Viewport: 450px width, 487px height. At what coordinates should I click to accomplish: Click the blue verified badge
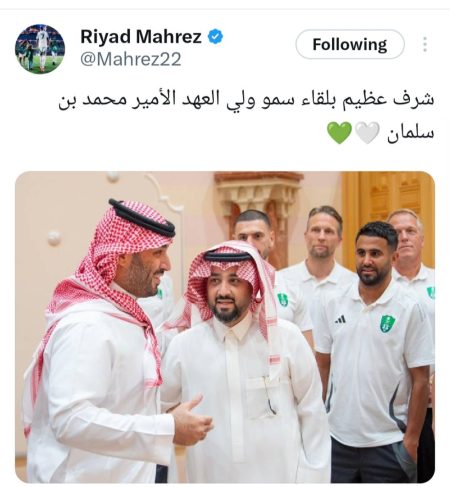215,37
